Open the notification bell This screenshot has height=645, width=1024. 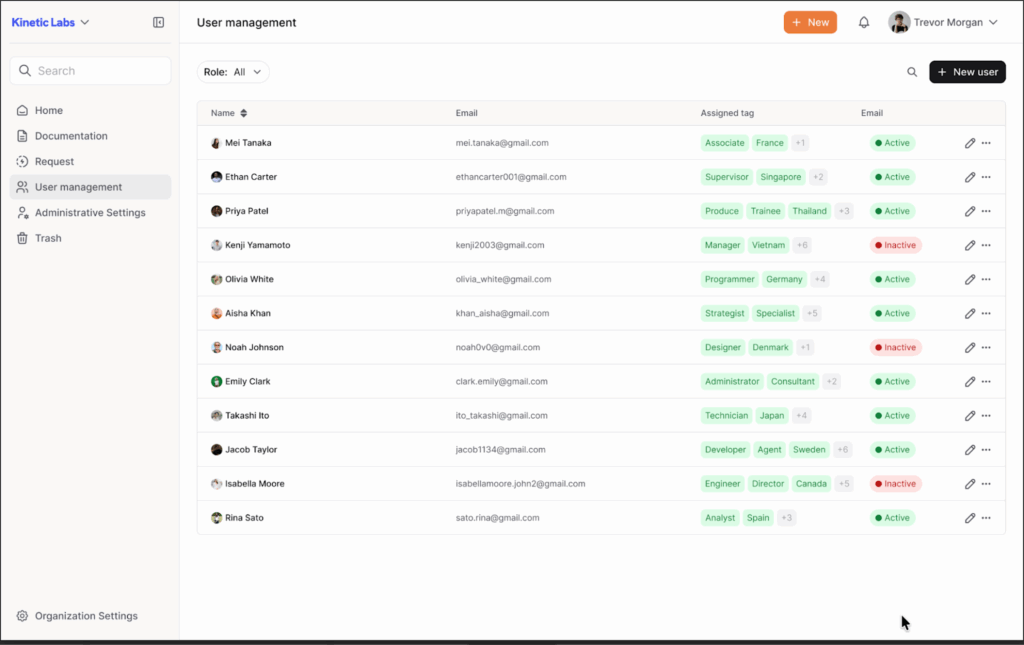tap(863, 21)
